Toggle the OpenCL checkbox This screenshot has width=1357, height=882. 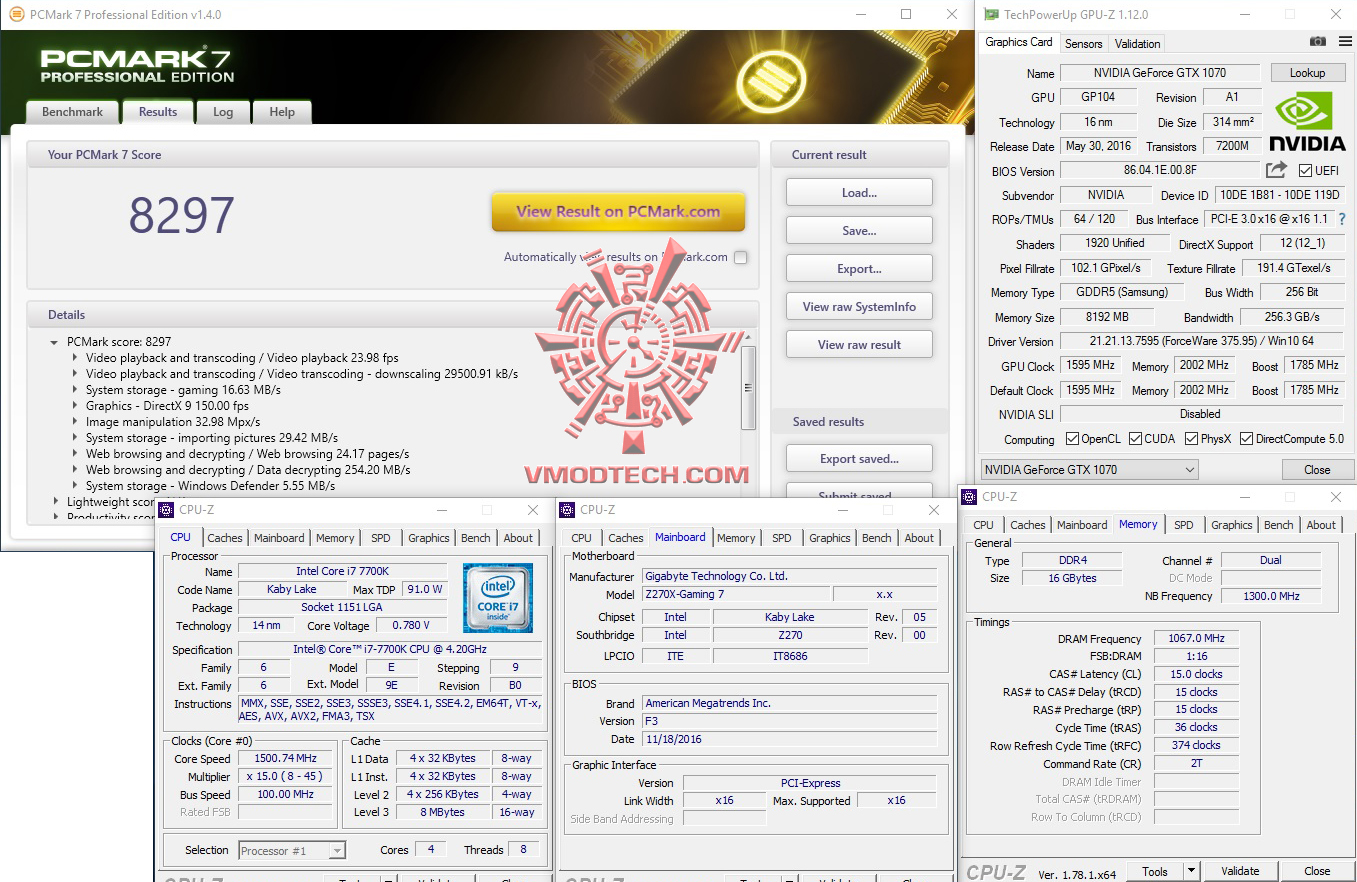click(x=1072, y=439)
